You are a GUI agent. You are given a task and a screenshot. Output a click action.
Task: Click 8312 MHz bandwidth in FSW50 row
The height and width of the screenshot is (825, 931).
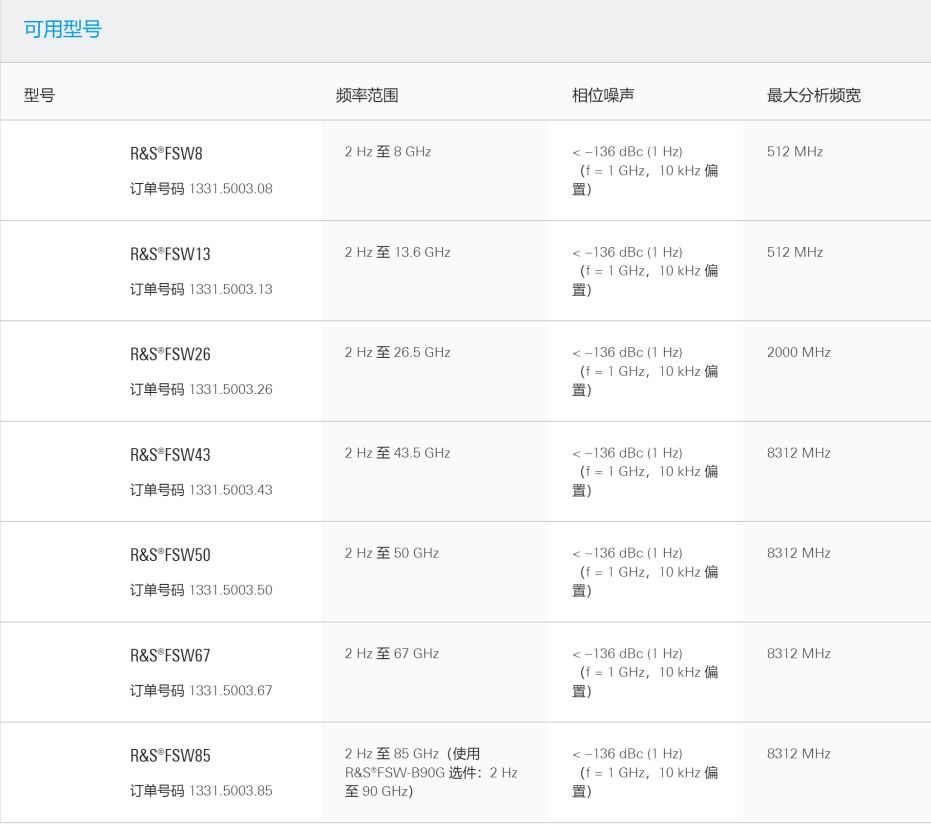click(799, 553)
